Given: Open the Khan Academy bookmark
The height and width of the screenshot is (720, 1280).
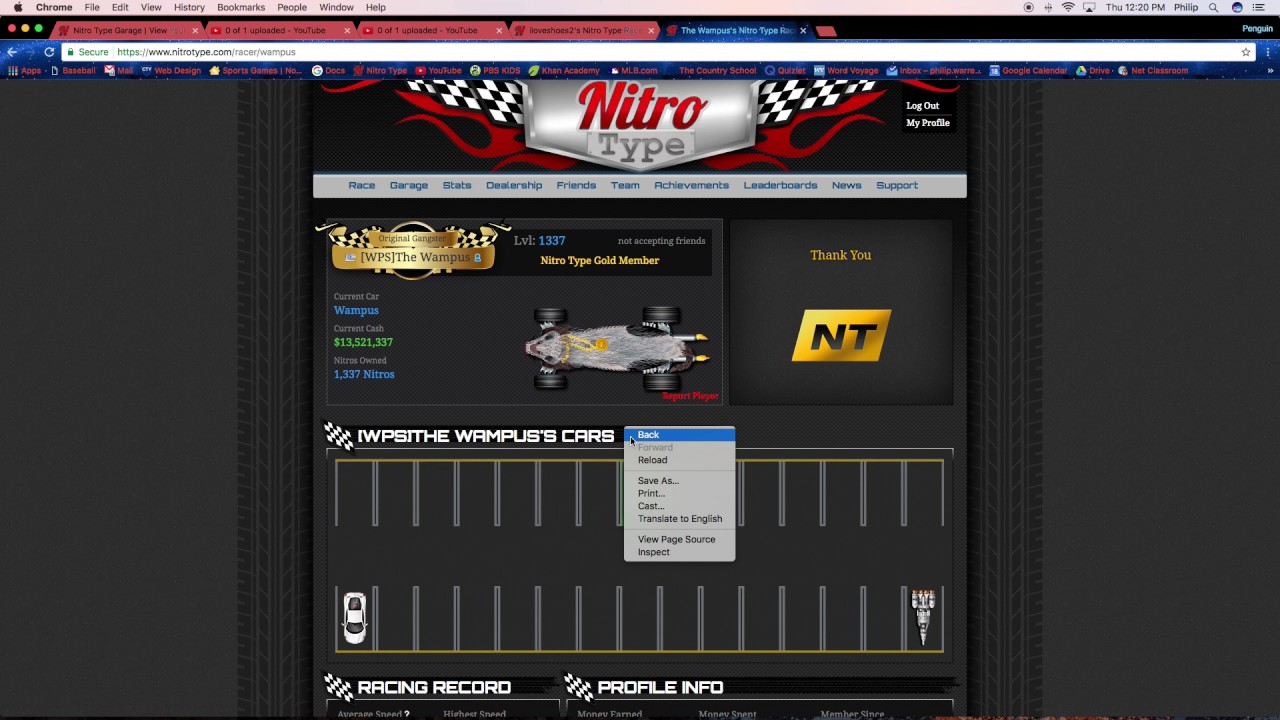Looking at the screenshot, I should click(564, 71).
